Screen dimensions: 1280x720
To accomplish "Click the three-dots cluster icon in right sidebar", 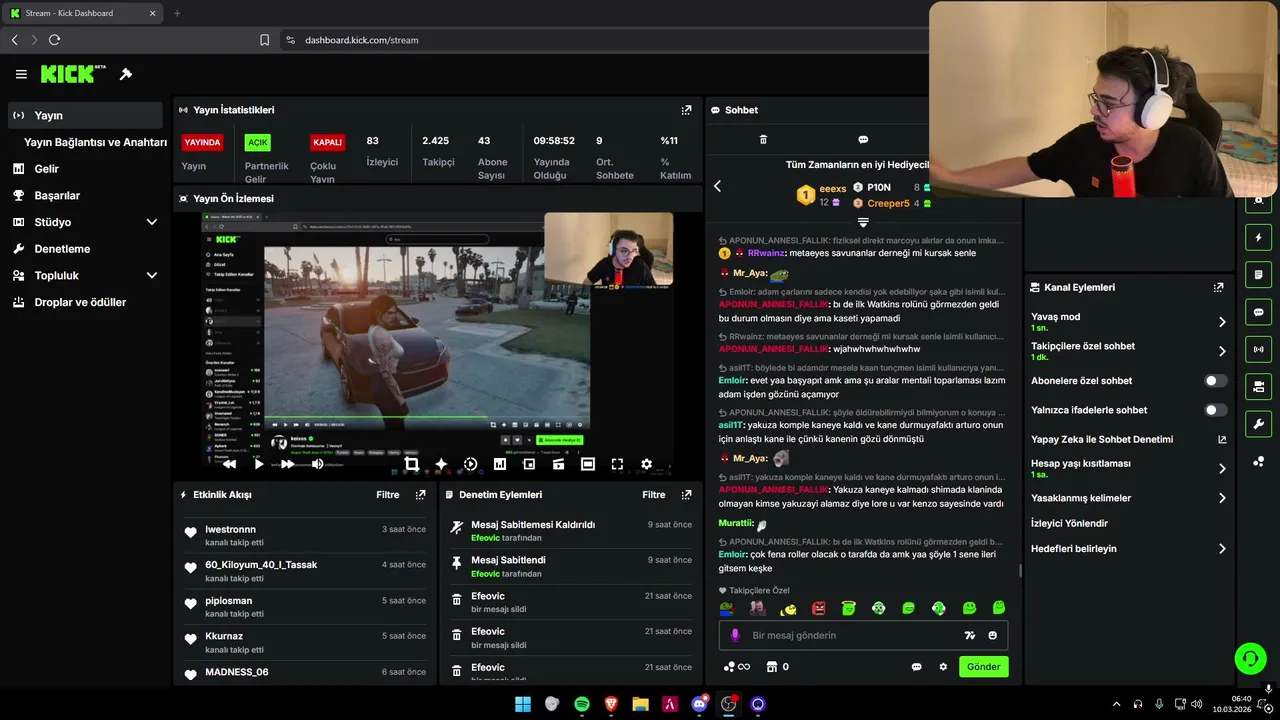I will click(1258, 461).
